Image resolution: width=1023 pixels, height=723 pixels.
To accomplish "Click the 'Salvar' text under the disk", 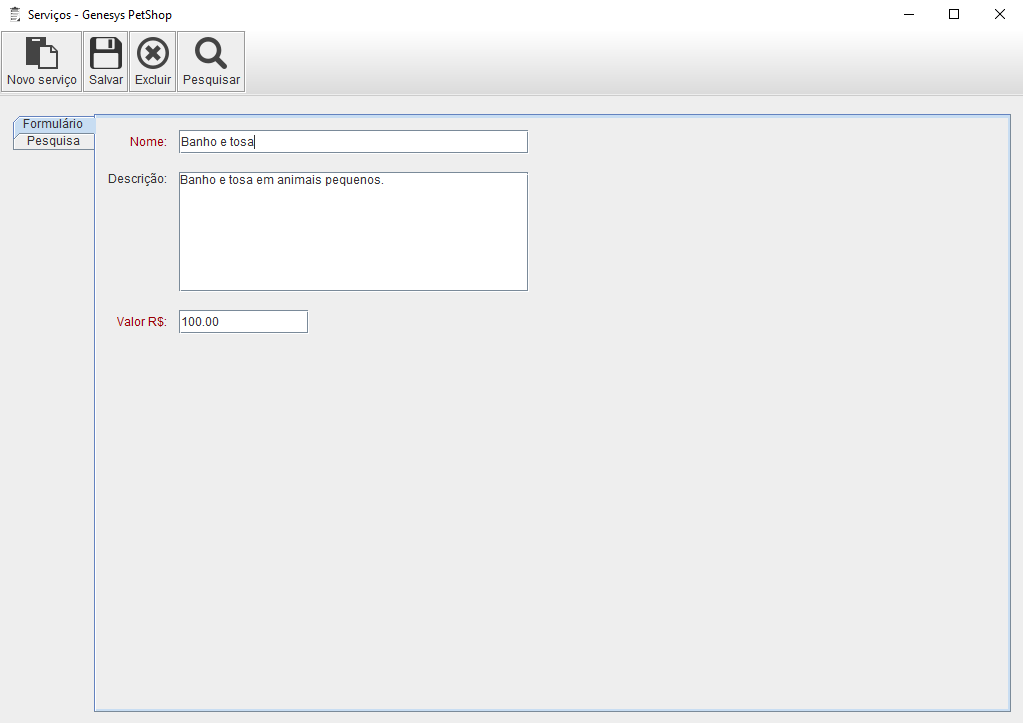I will (x=106, y=80).
